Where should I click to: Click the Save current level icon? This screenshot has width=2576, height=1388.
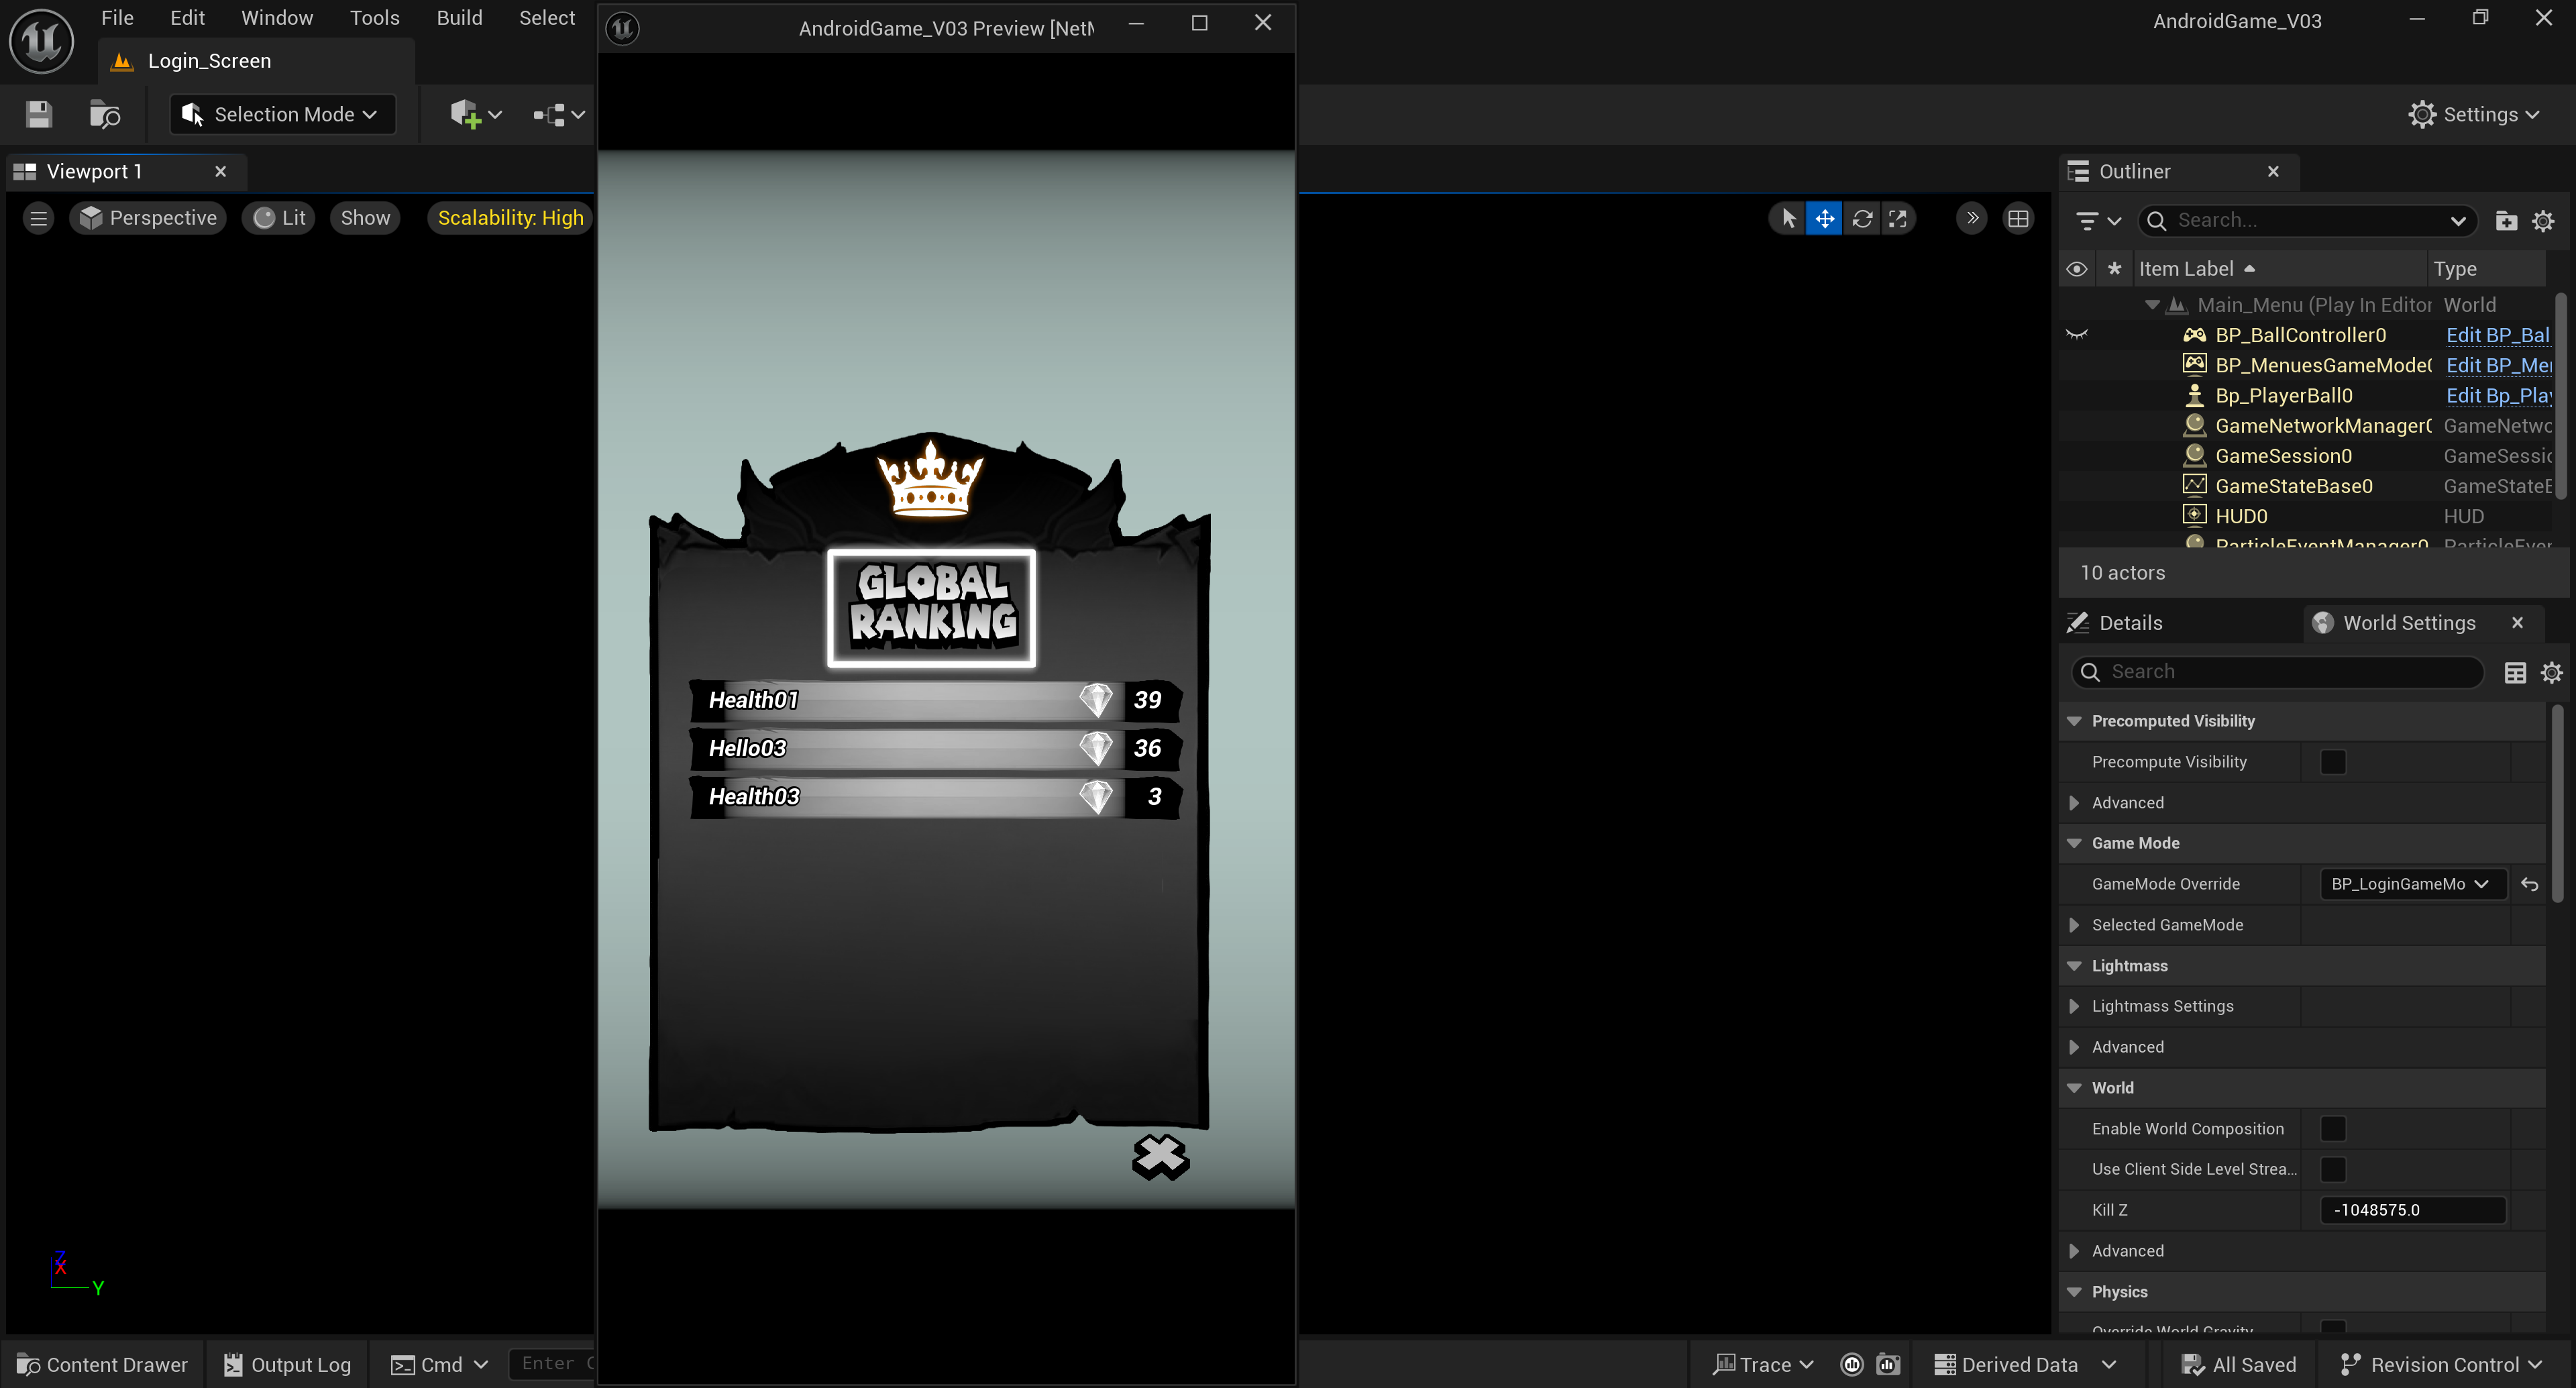pos(39,114)
